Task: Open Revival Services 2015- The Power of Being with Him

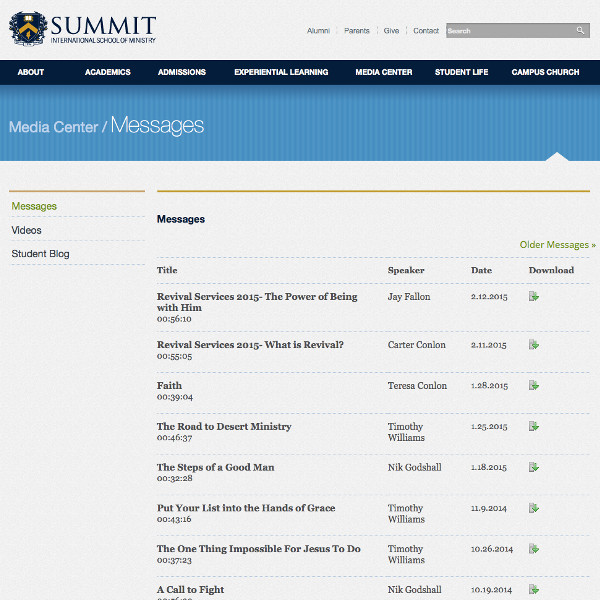Action: point(257,302)
